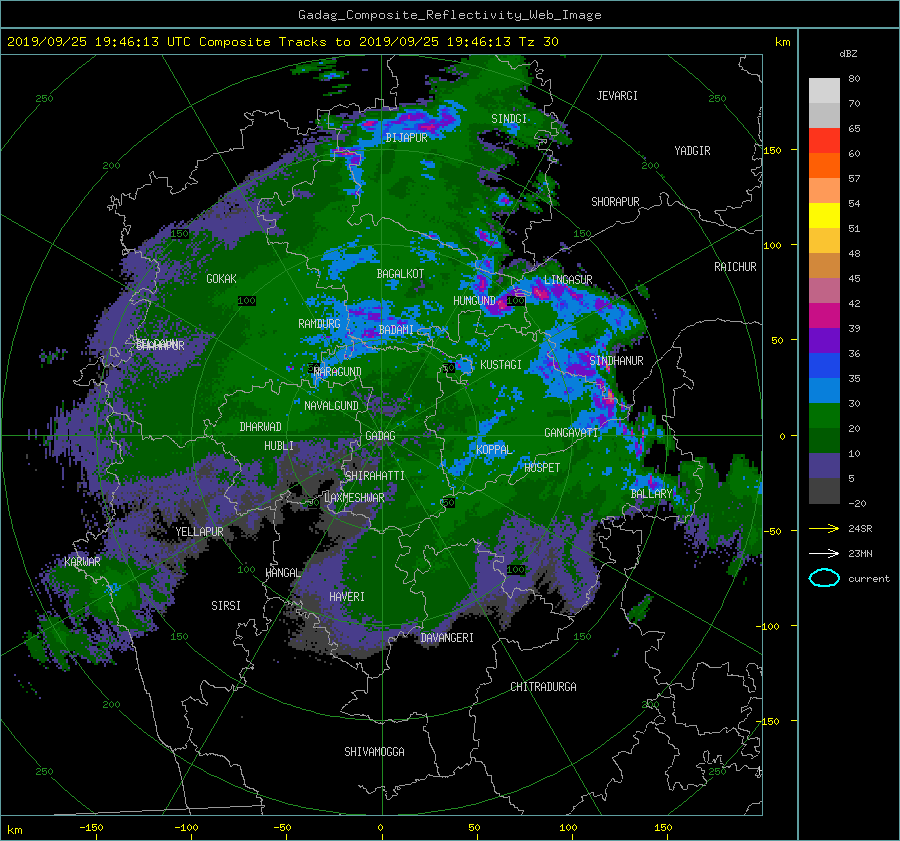Pick the purple swatch between 39 and 36

point(824,340)
